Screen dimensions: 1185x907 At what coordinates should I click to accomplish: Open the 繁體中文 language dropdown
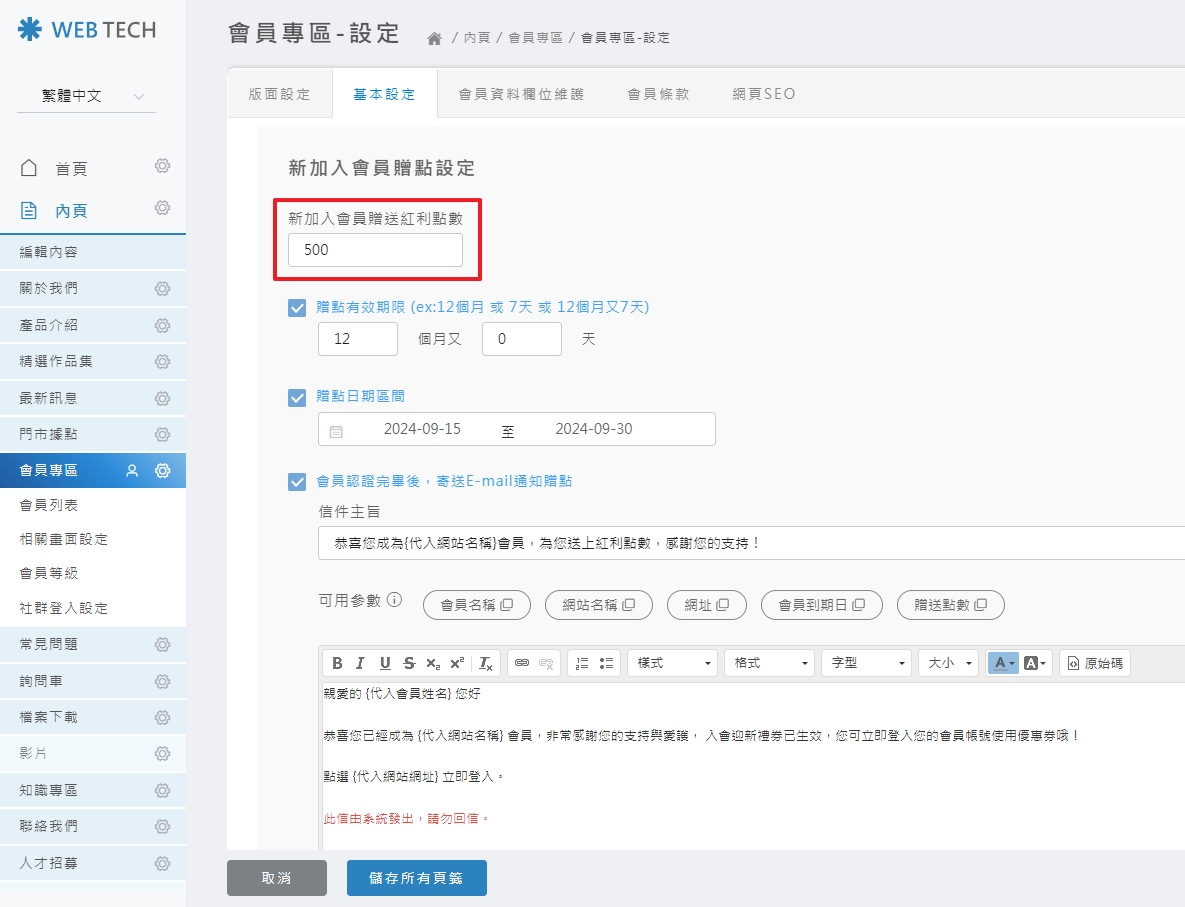pyautogui.click(x=86, y=96)
